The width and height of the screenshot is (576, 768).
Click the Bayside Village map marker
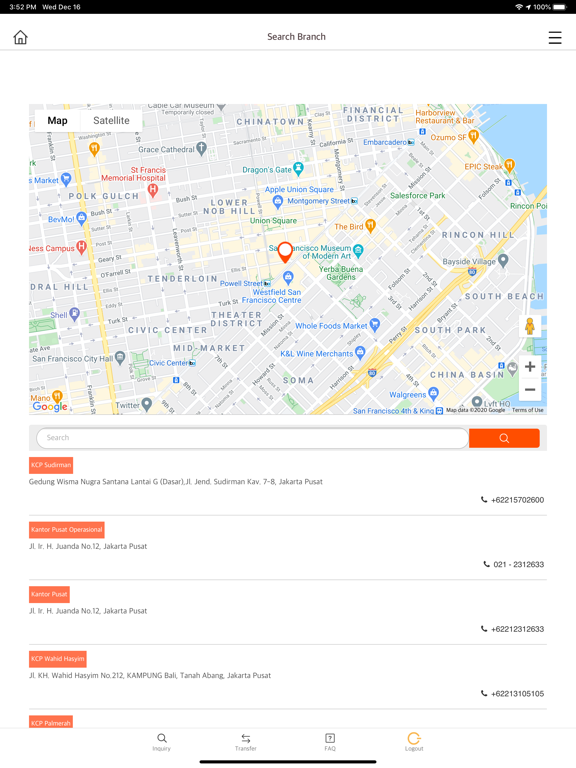click(x=503, y=260)
